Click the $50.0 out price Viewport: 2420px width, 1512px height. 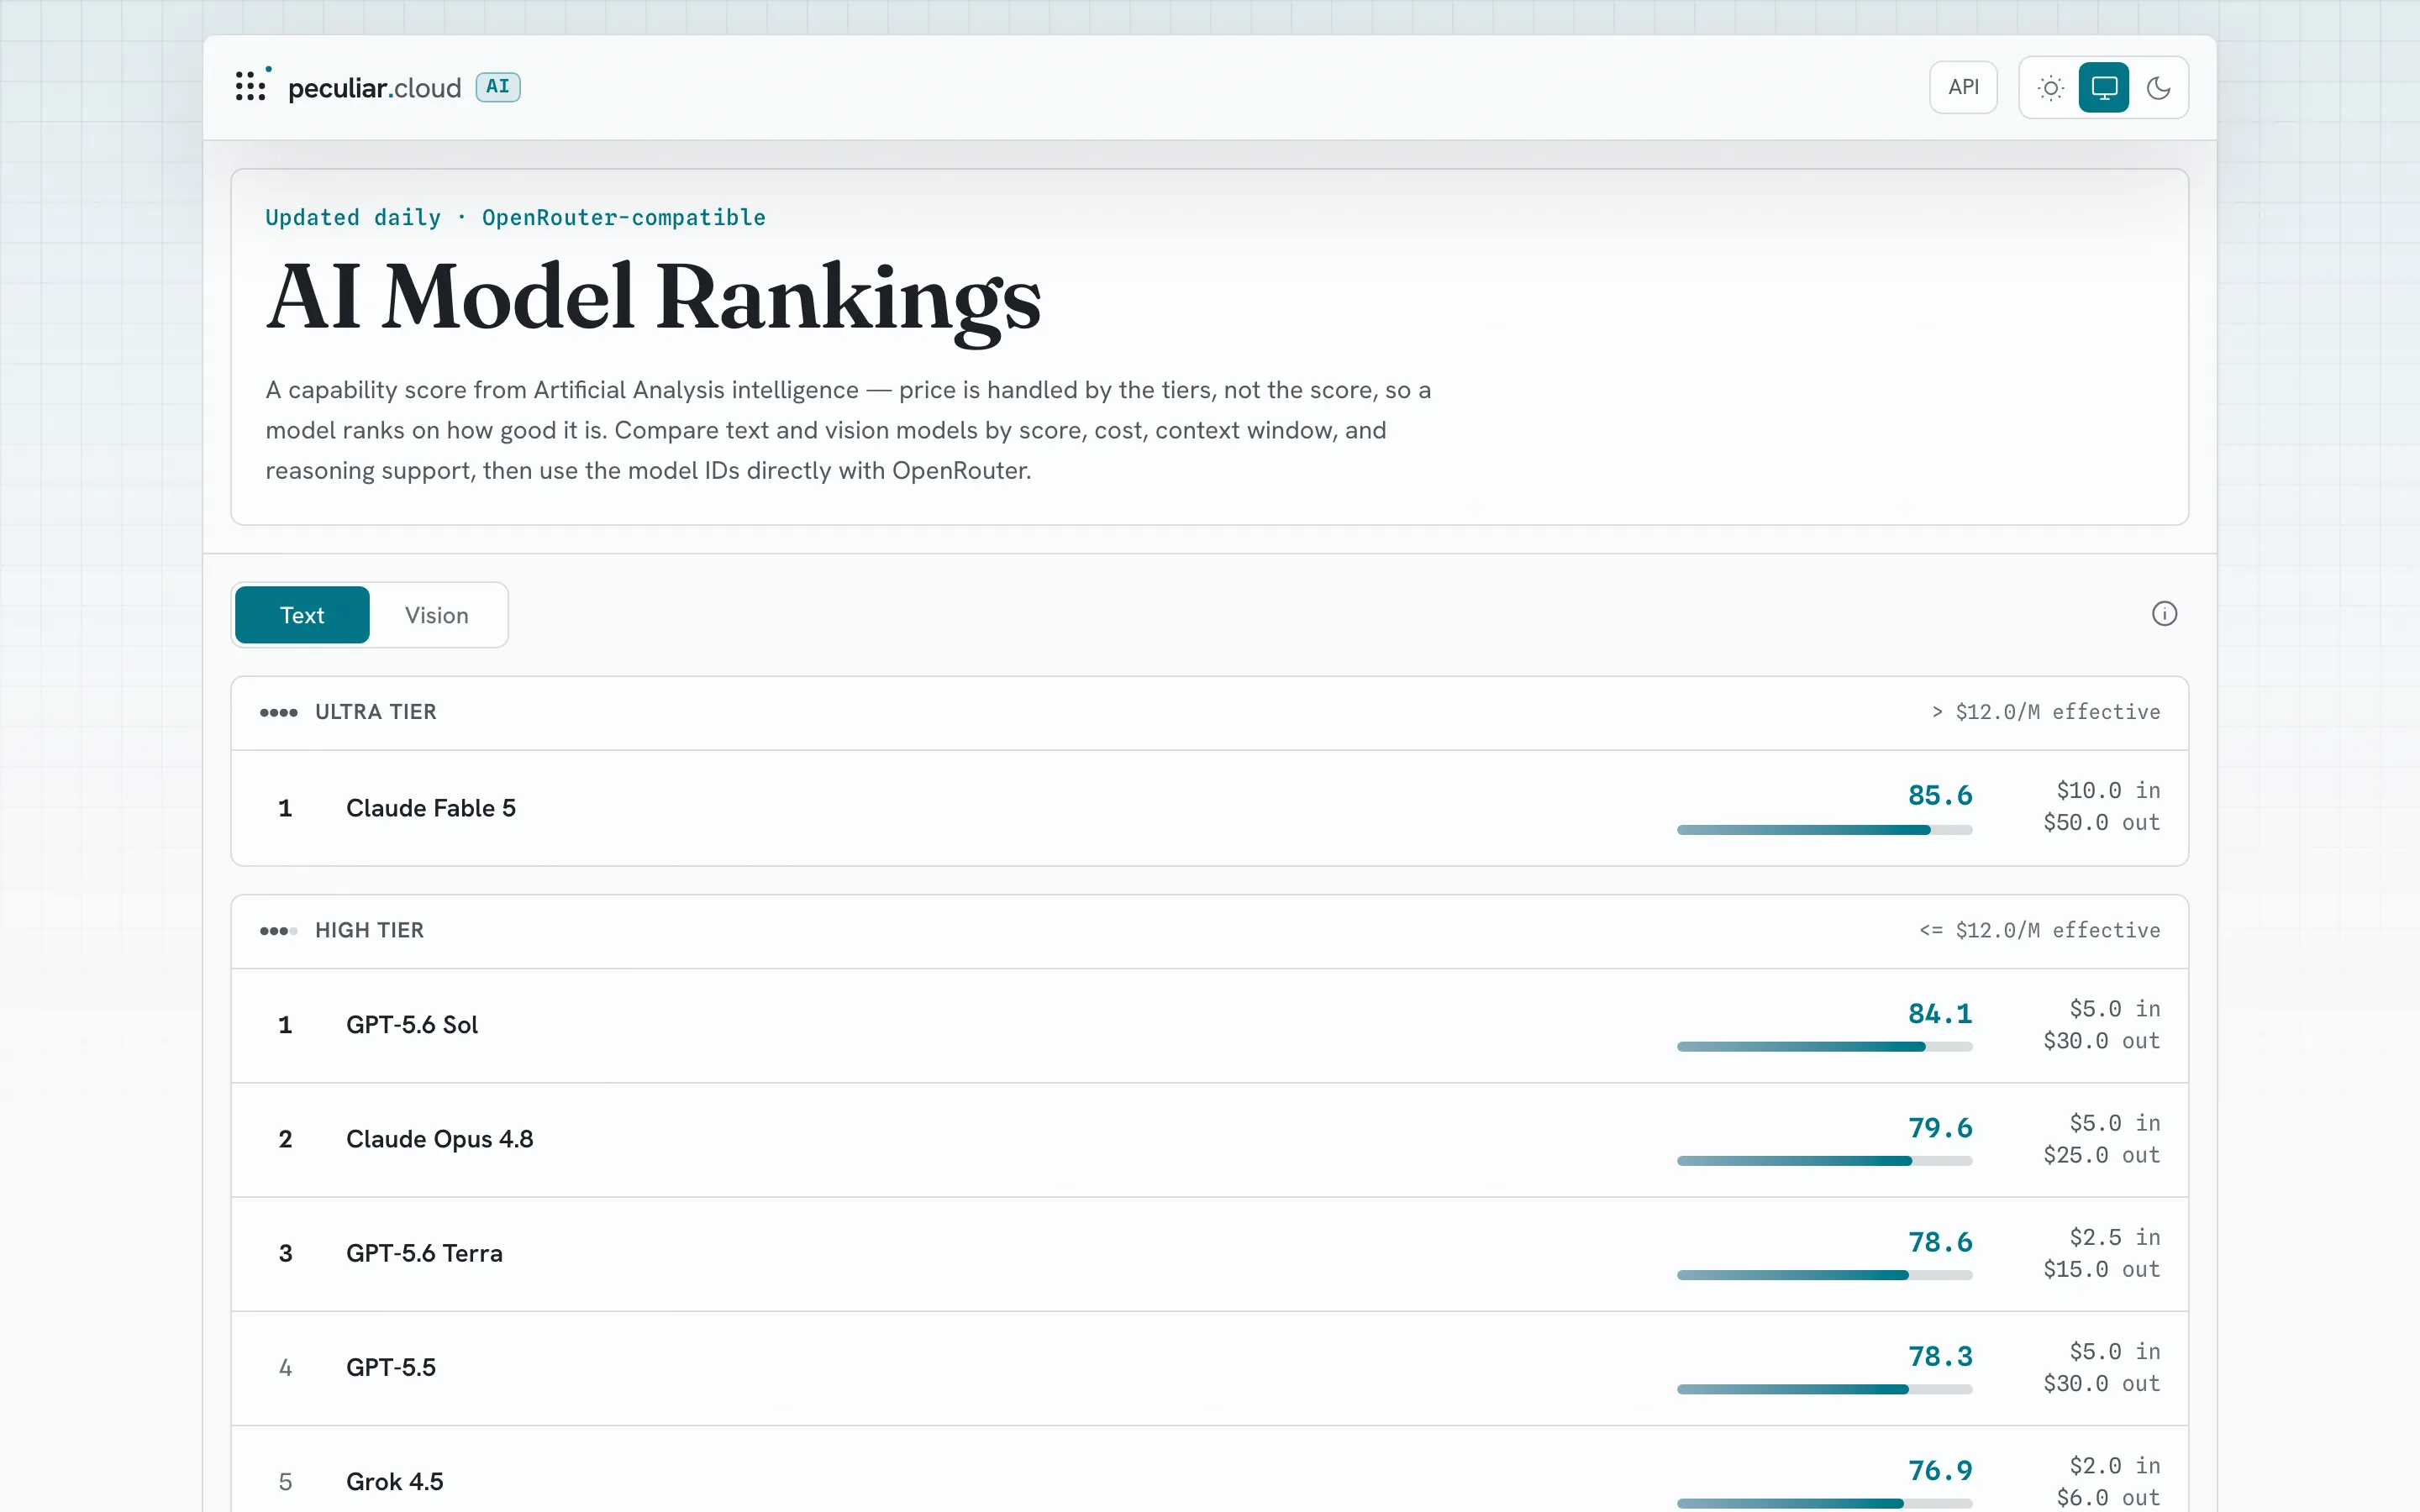(x=2102, y=823)
